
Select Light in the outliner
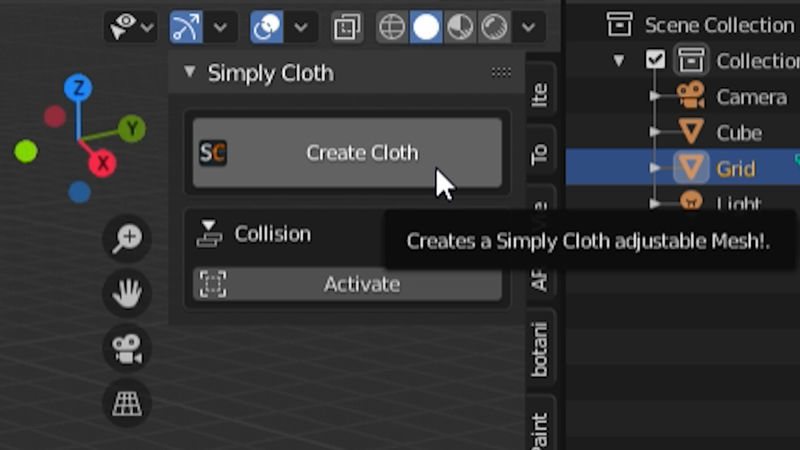(739, 203)
